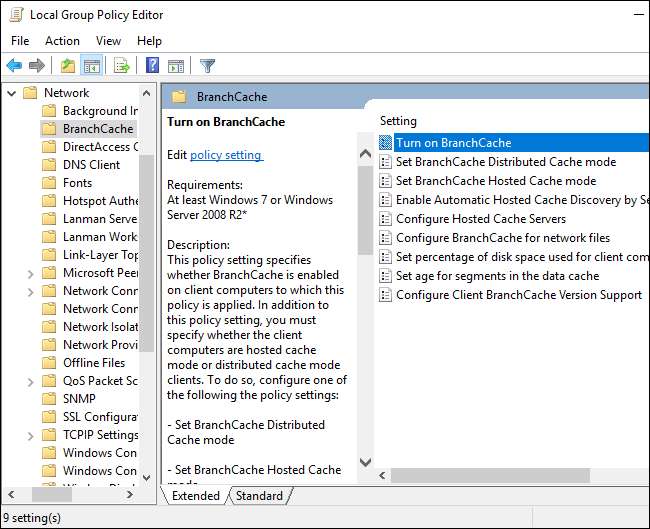Toggle the Show/Hide Console Tree icon
The image size is (650, 529).
[x=91, y=66]
